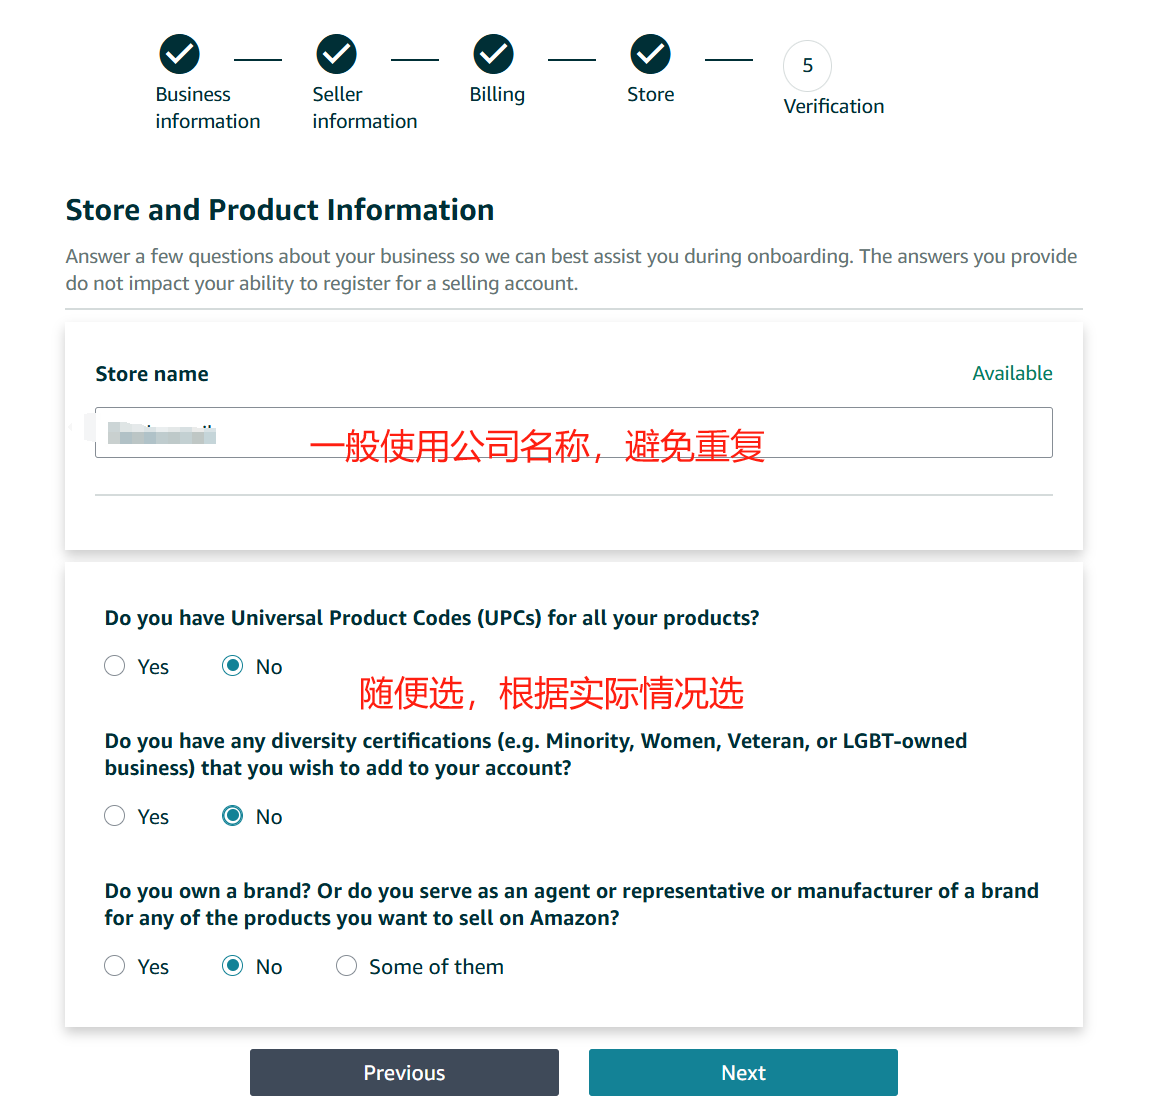Open the Billing step label

coord(497,95)
